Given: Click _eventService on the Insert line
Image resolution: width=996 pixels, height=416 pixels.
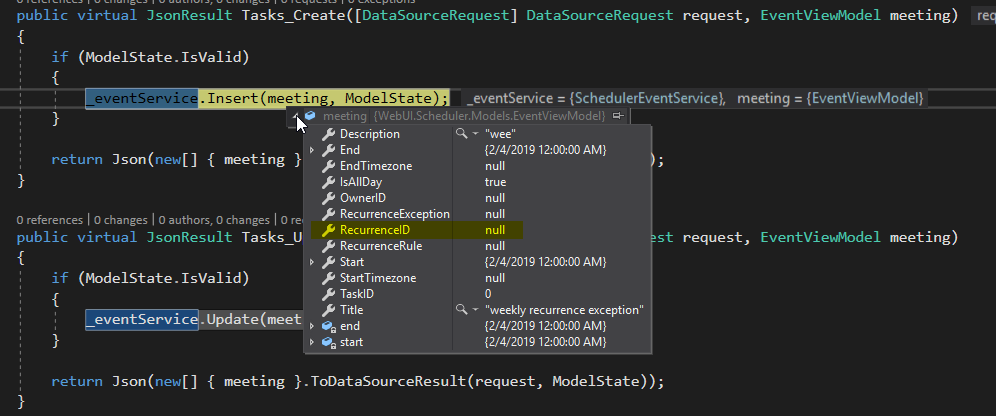Looking at the screenshot, I should (142, 98).
